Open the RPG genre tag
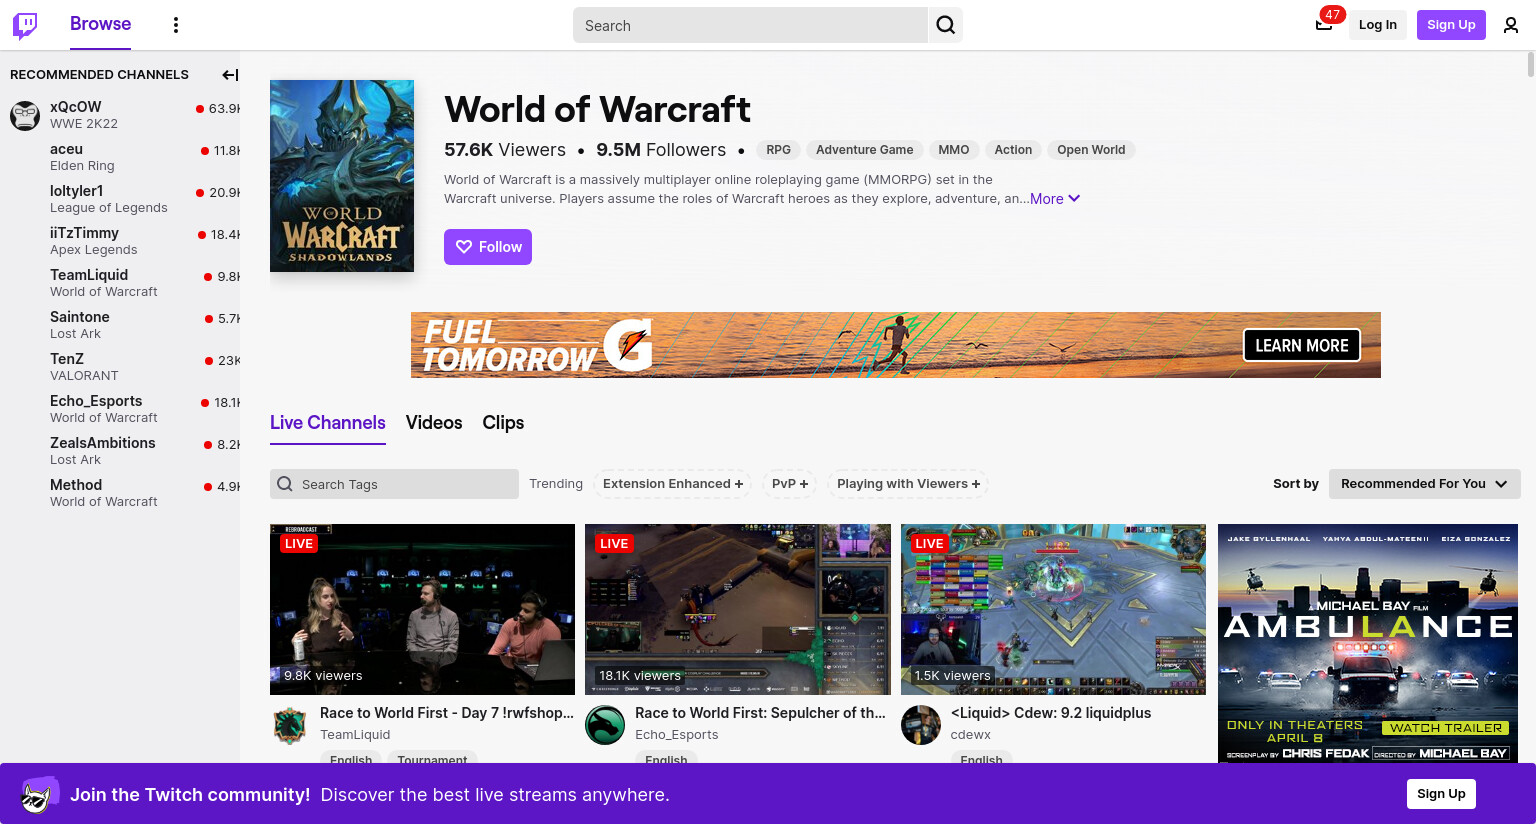Screen dimensions: 1536x824 pos(778,150)
